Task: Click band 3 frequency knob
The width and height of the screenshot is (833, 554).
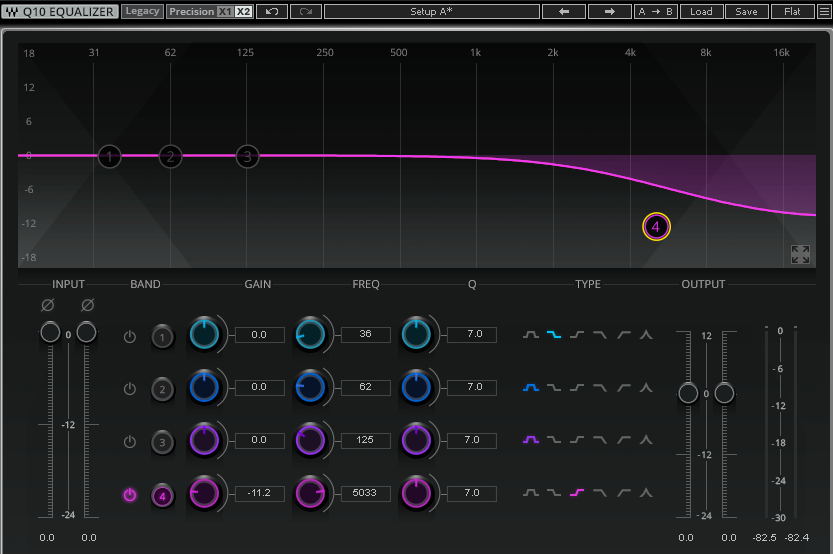Action: (x=310, y=440)
